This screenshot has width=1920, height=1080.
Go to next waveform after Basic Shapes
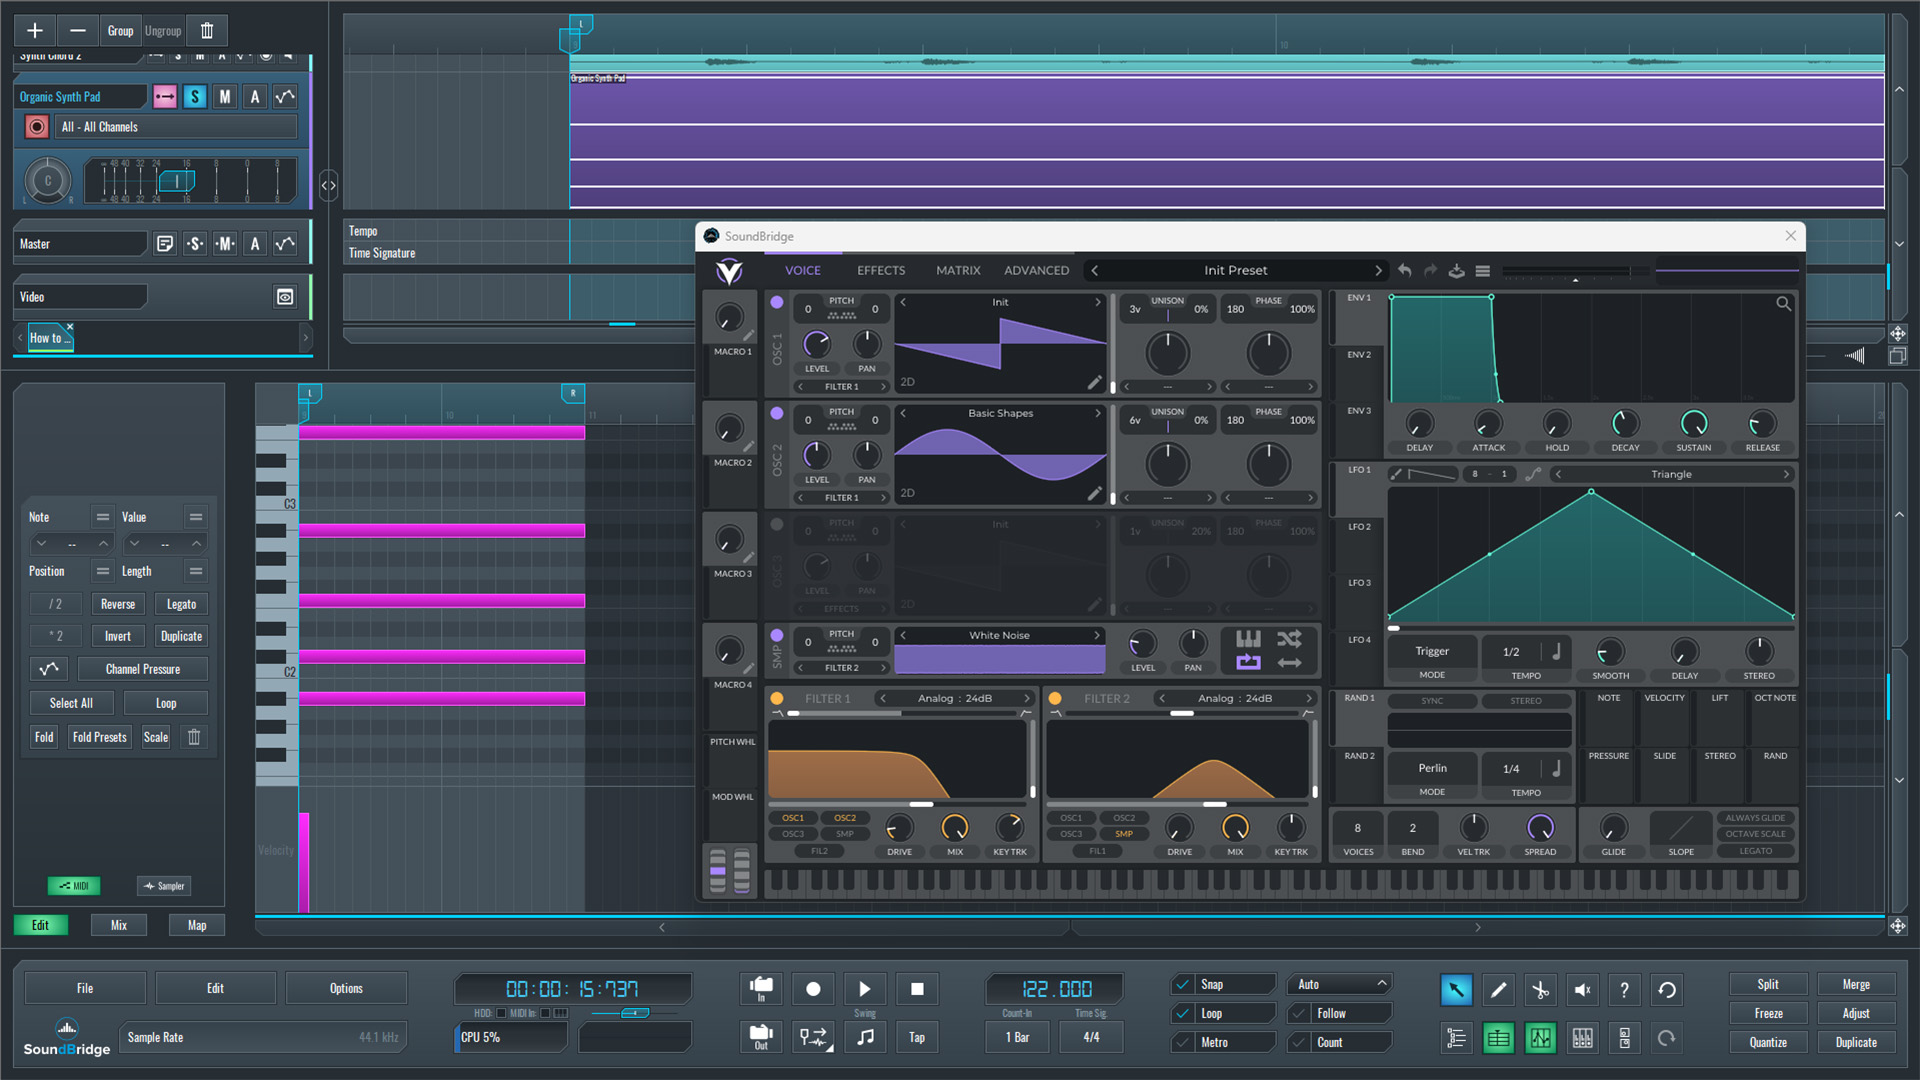coord(1097,413)
